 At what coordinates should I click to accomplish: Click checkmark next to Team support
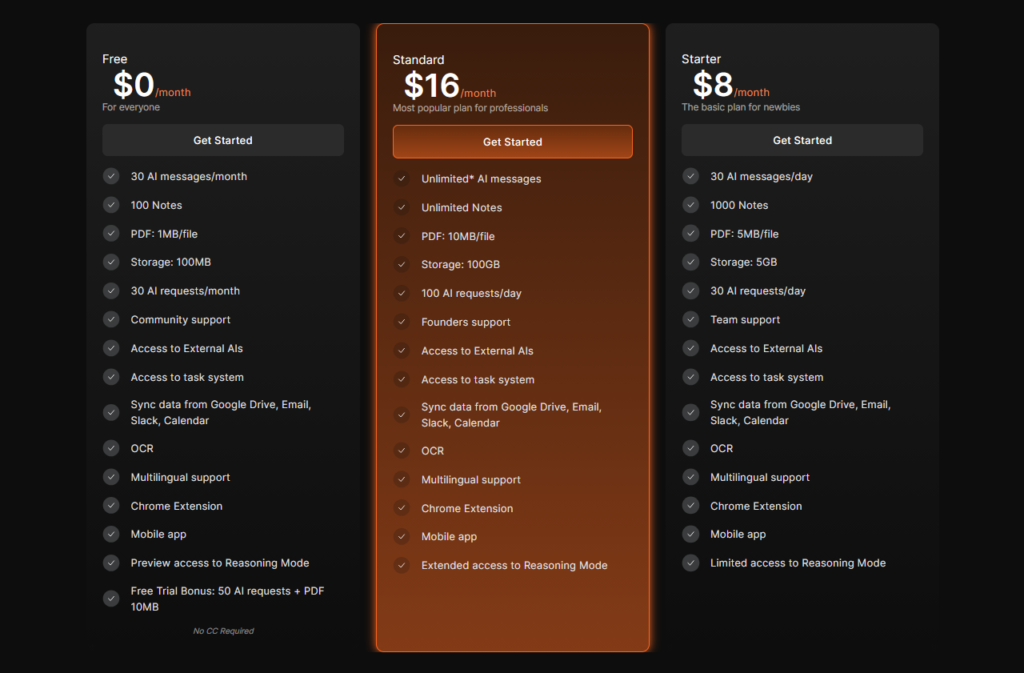690,320
